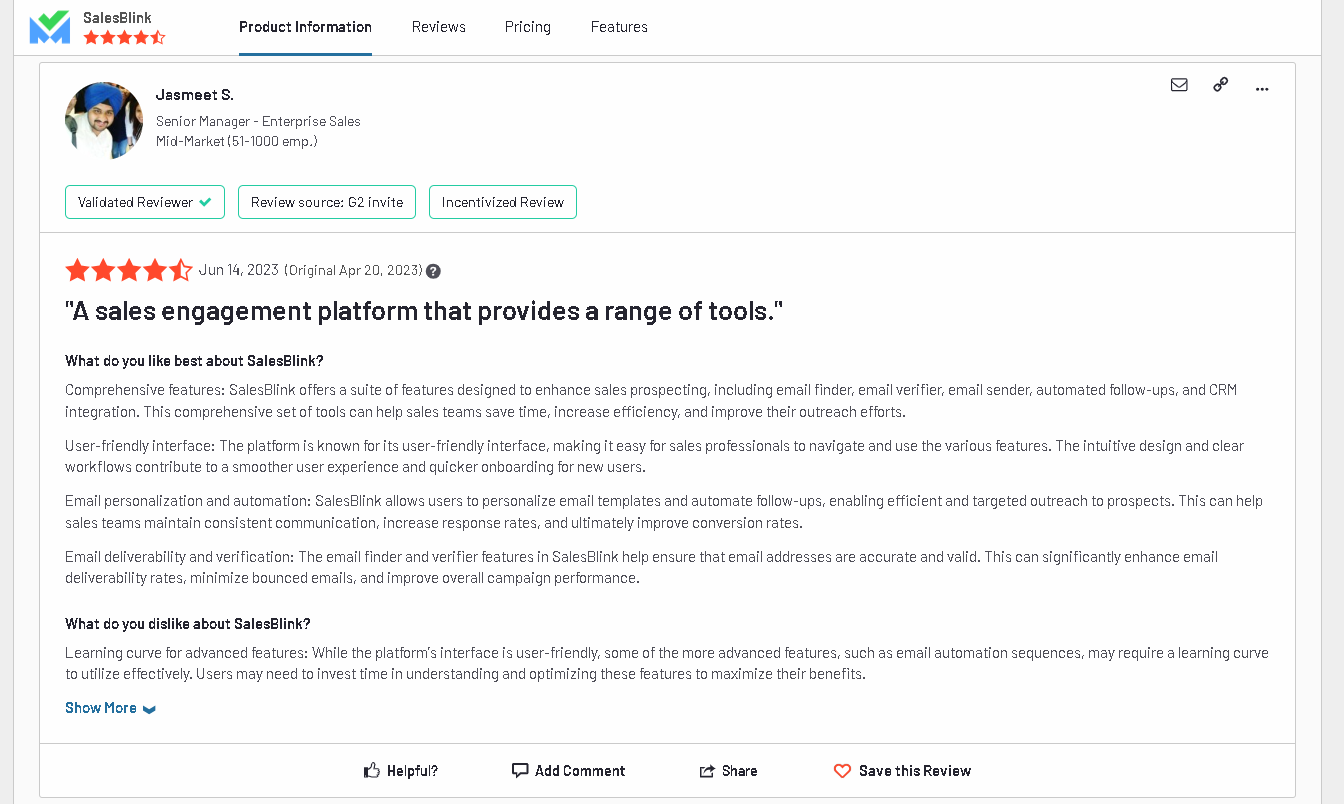
Task: Open the Reviews tab
Action: tap(439, 27)
